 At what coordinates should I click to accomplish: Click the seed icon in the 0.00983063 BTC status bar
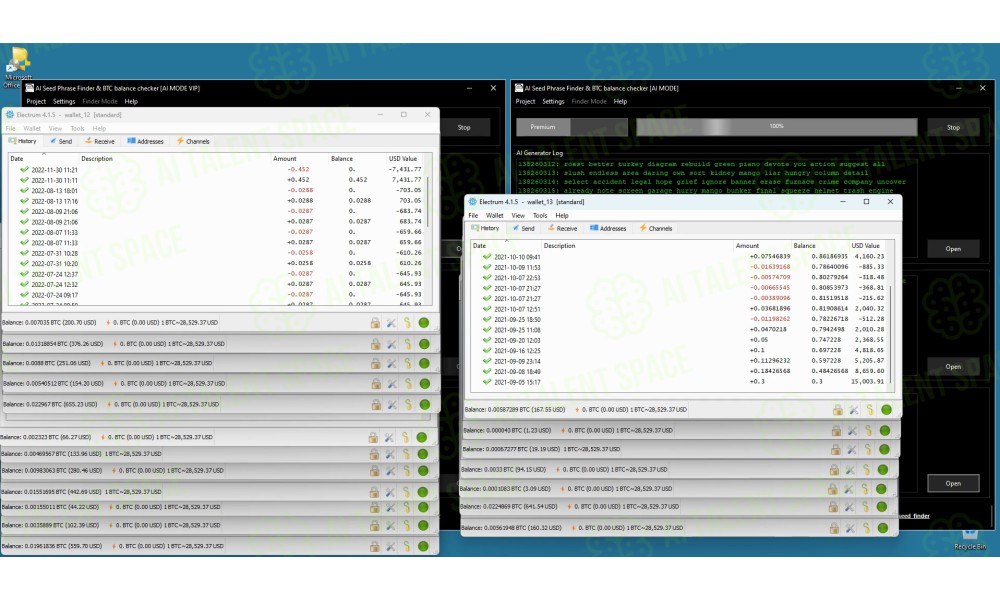pyautogui.click(x=406, y=471)
